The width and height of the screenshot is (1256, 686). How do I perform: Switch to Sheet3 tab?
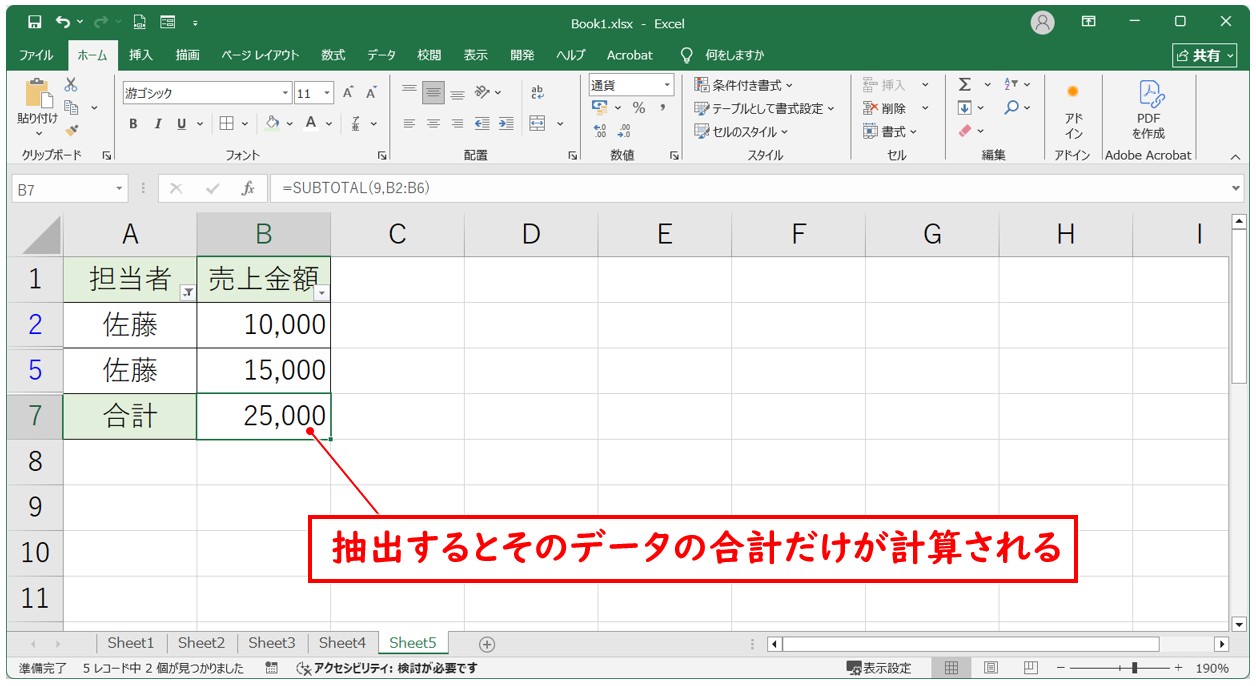point(271,643)
